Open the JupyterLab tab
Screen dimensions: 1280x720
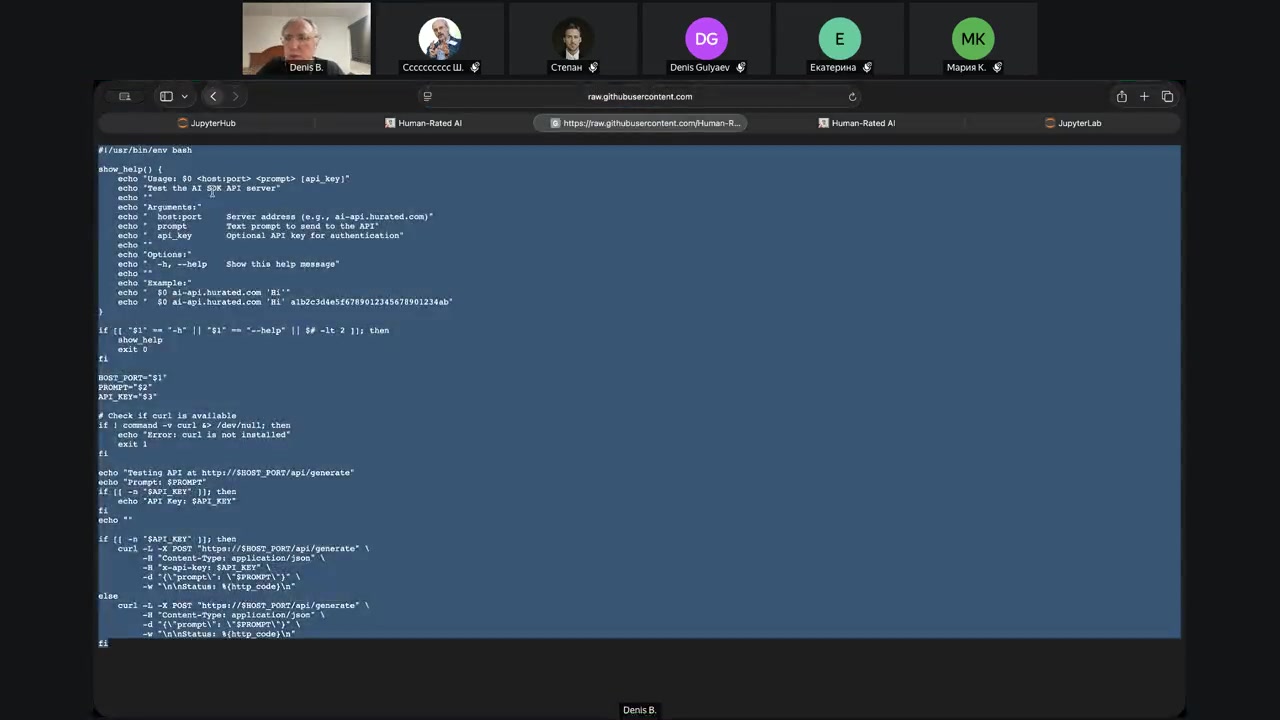click(1073, 123)
